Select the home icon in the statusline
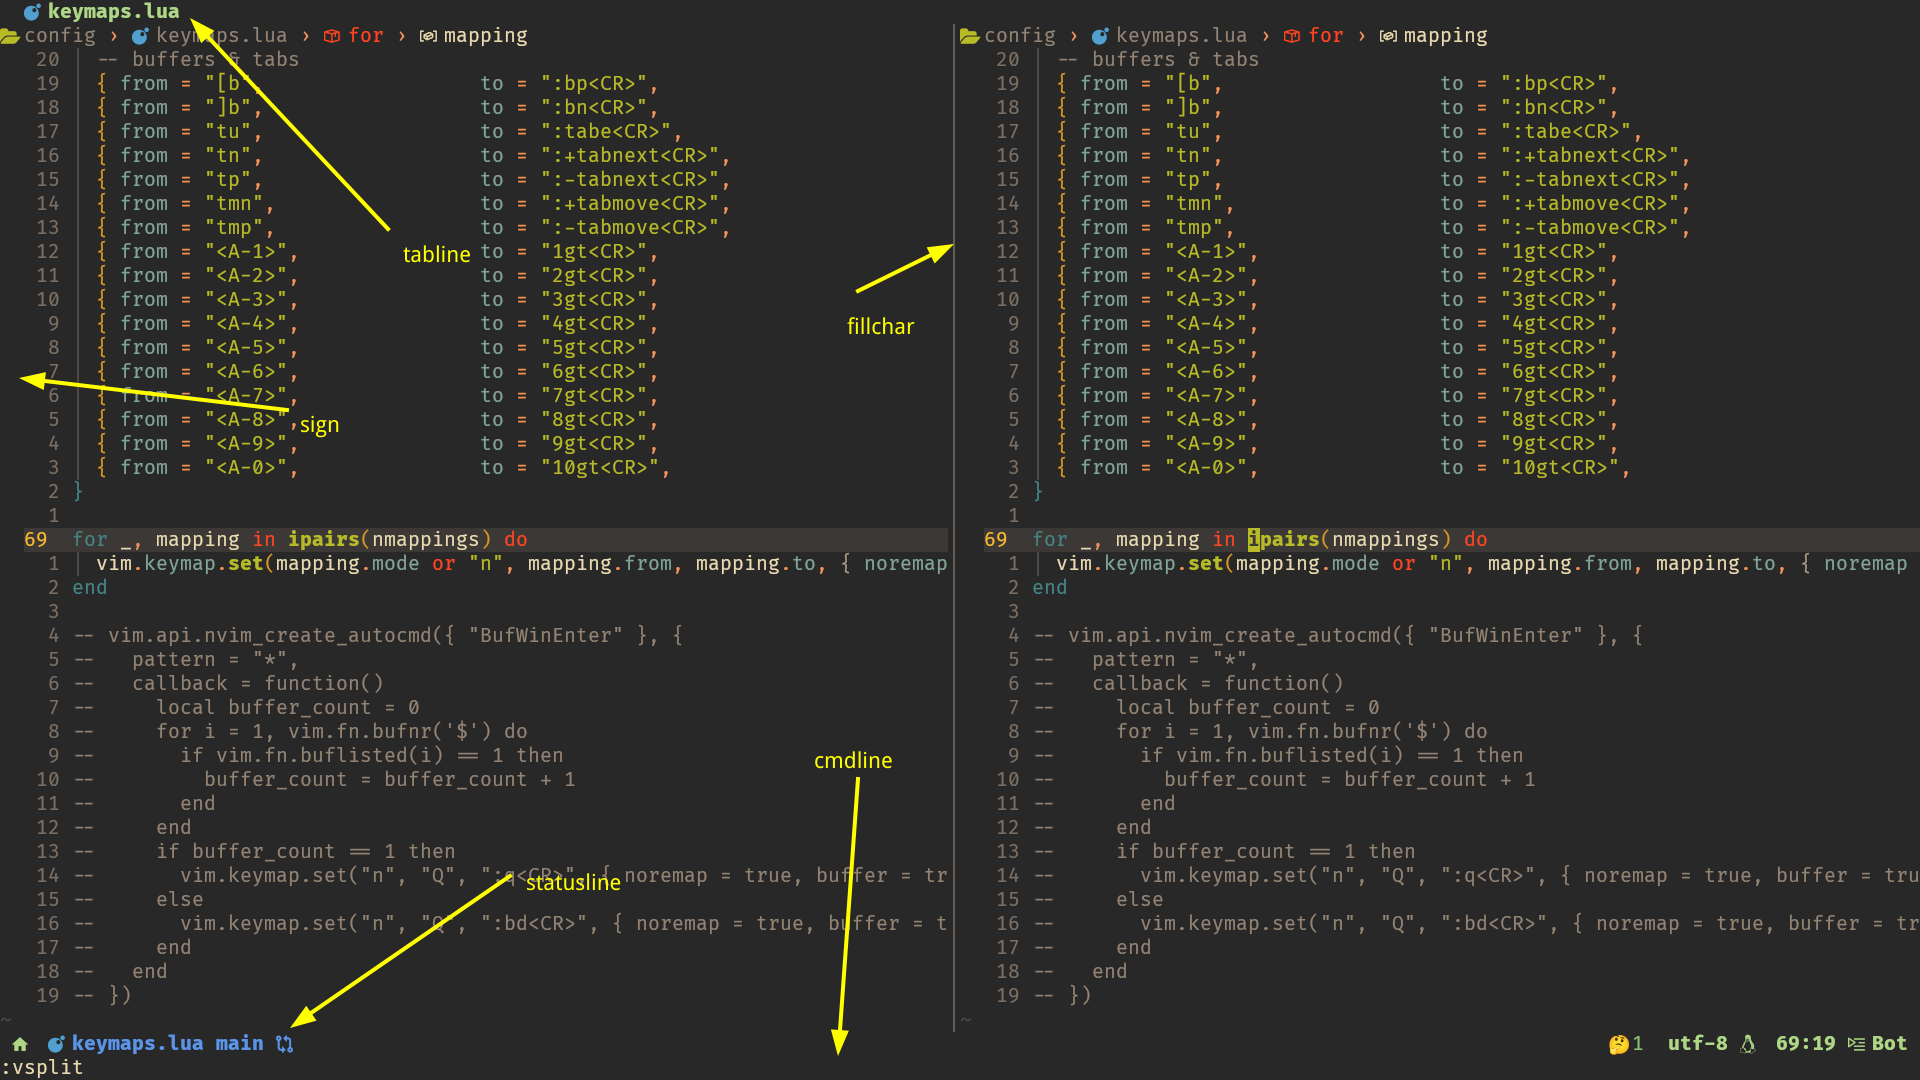1920x1080 pixels. [20, 1043]
